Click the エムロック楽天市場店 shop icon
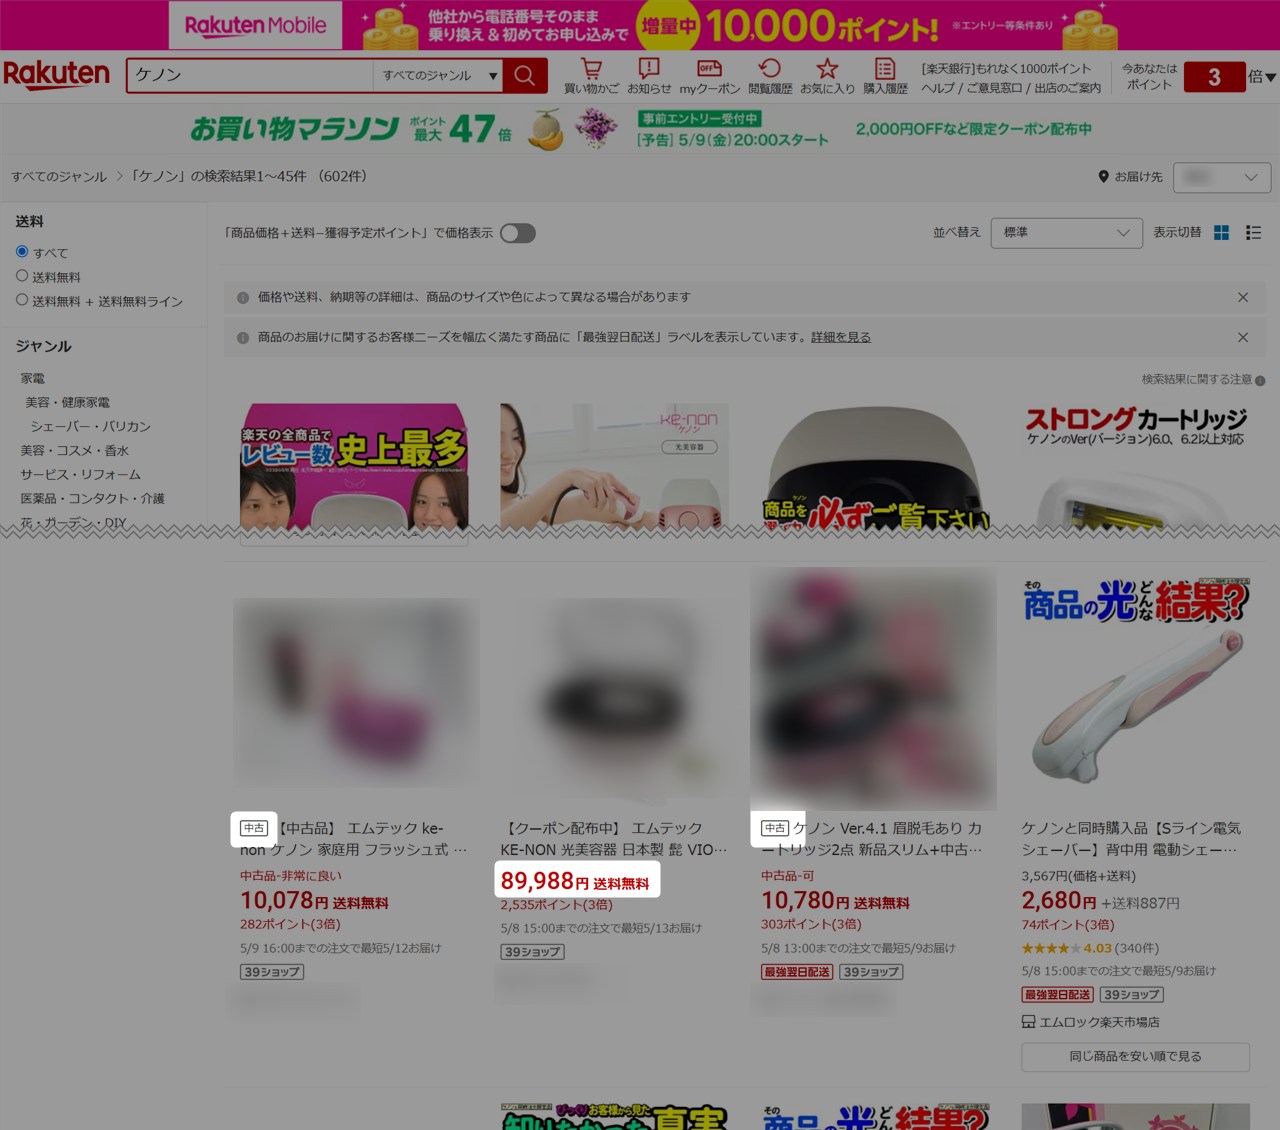Viewport: 1280px width, 1130px height. [x=1028, y=1022]
